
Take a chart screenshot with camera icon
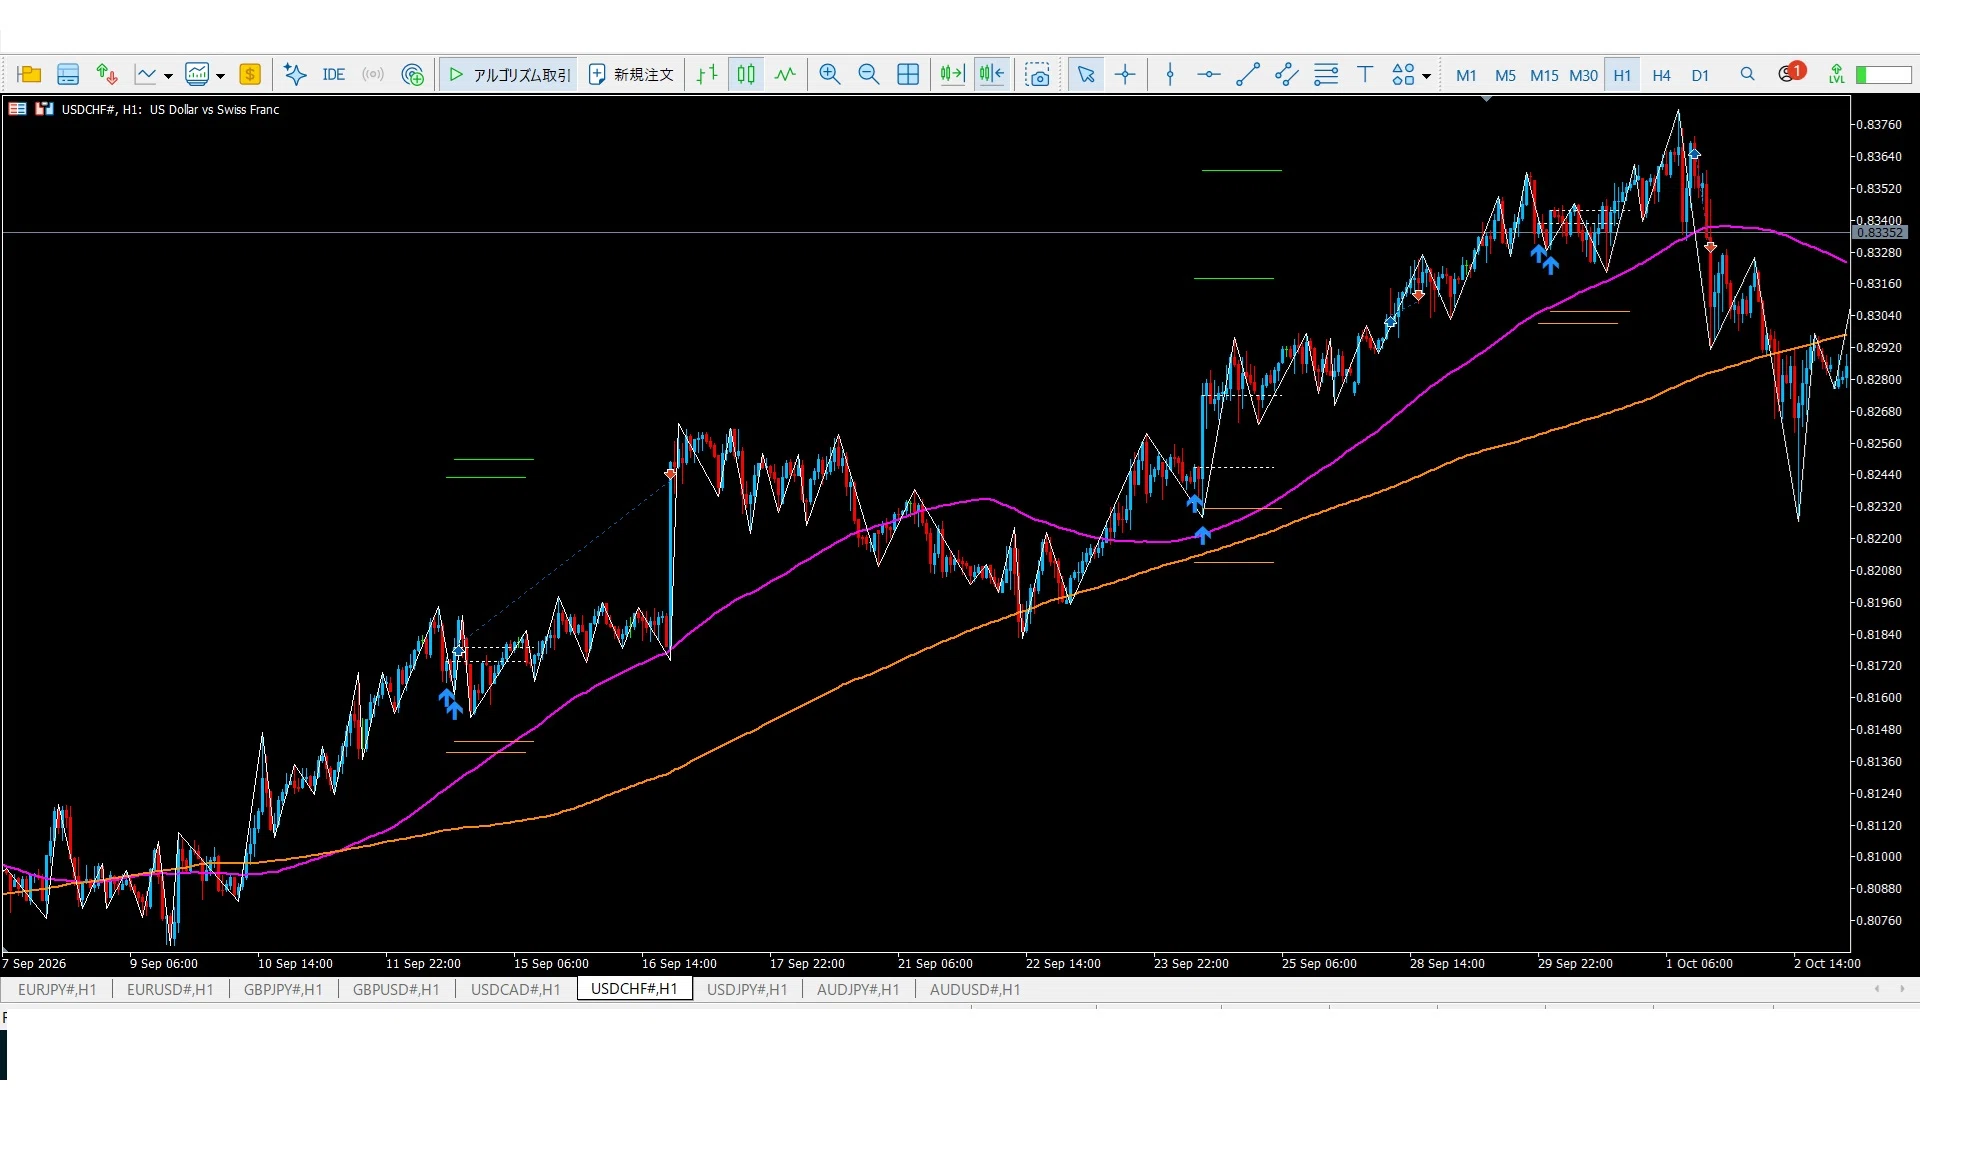1038,75
